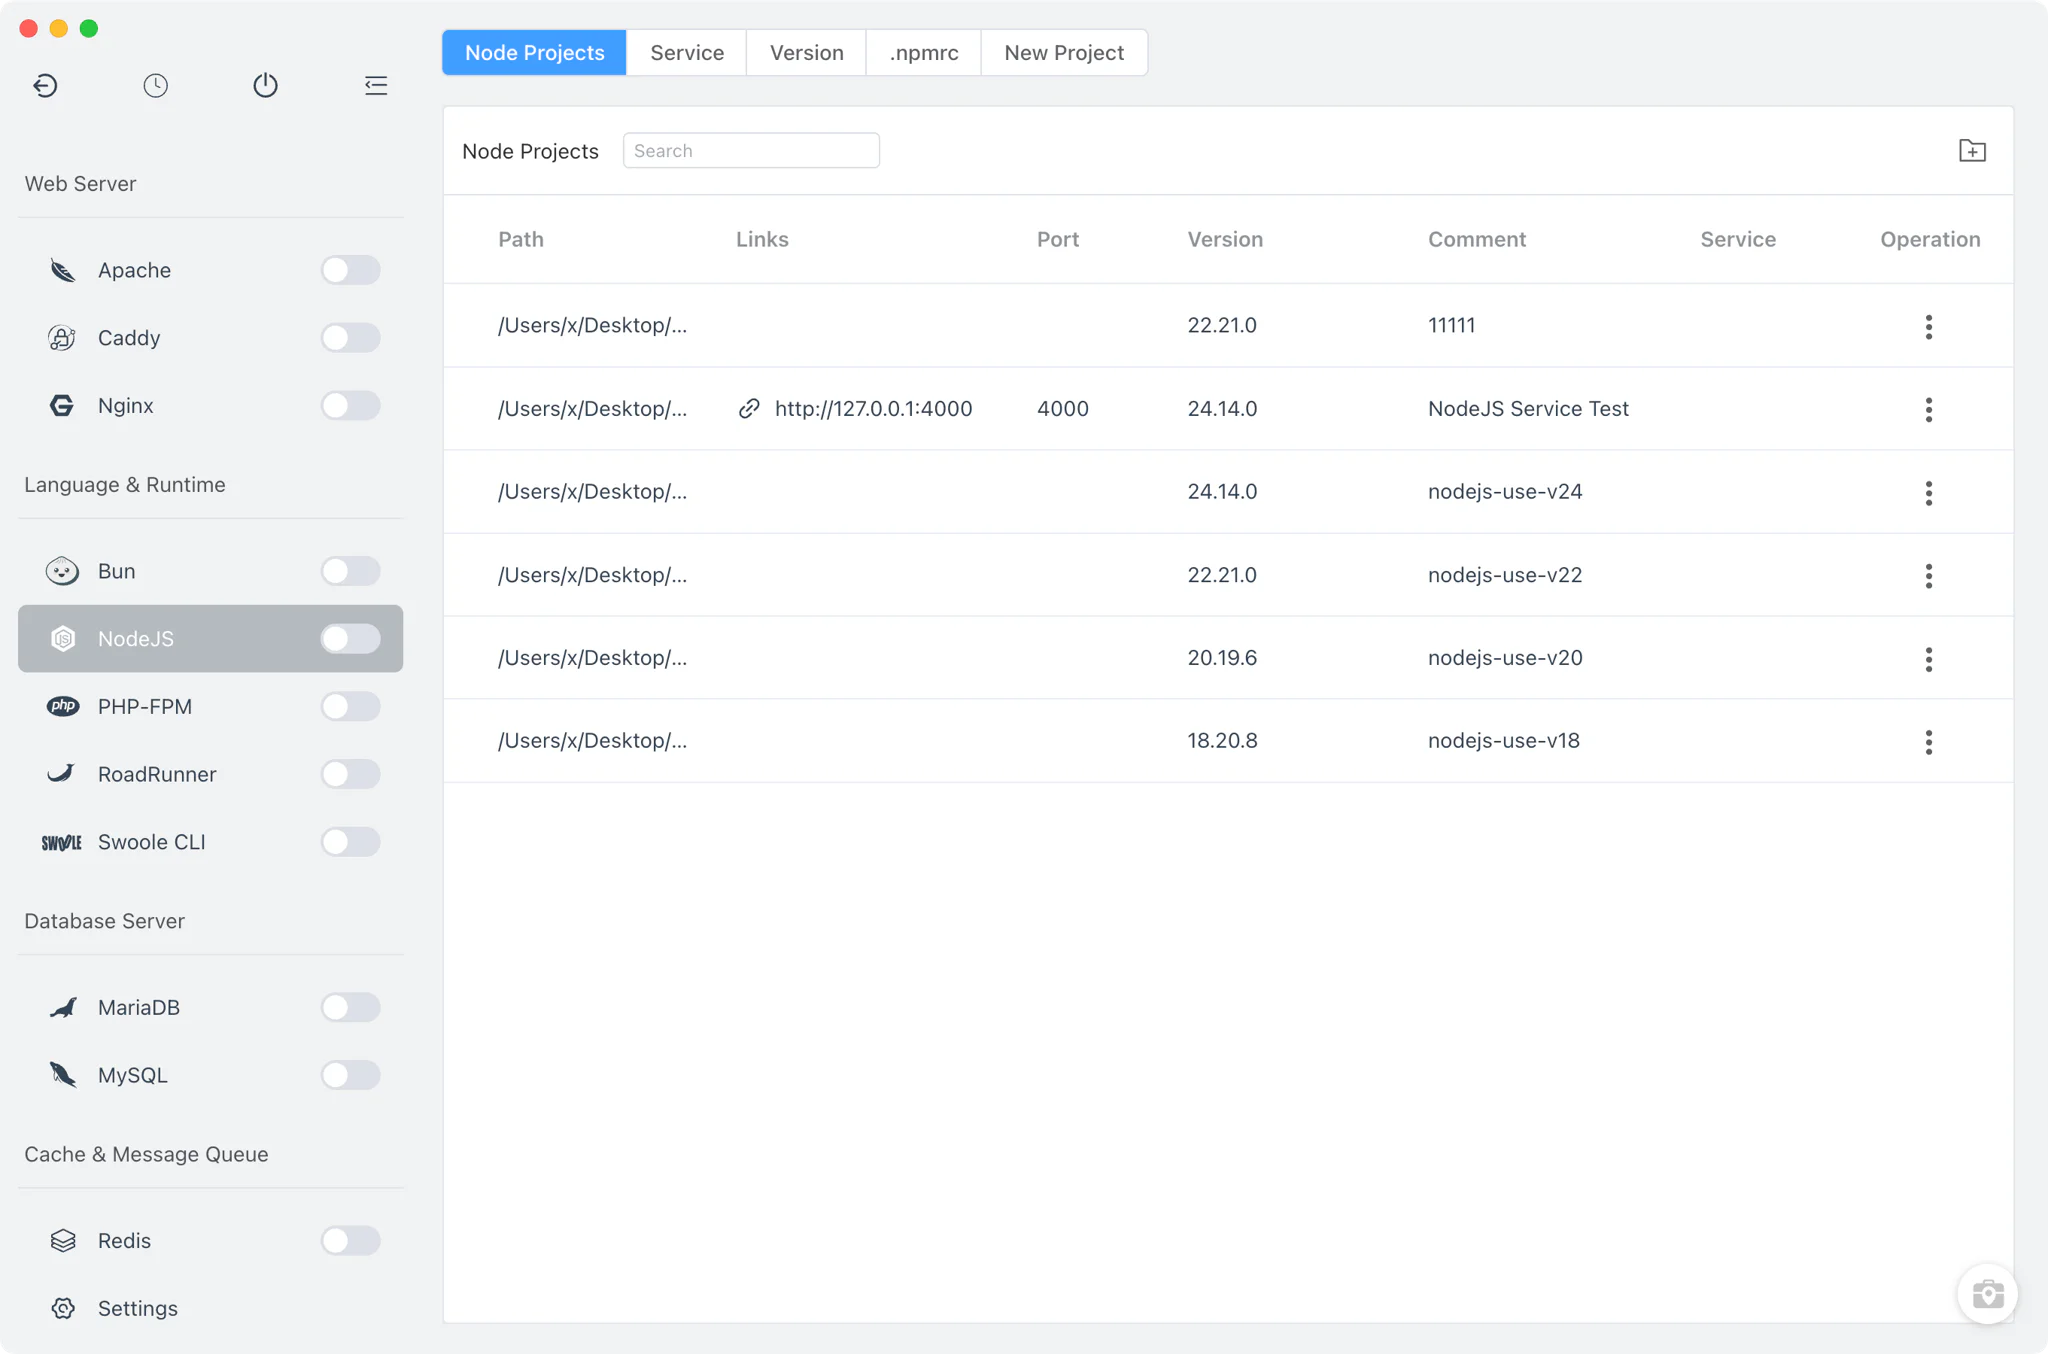Image resolution: width=2048 pixels, height=1354 pixels.
Task: Click the collapse sidebar menu icon
Action: pyautogui.click(x=376, y=86)
